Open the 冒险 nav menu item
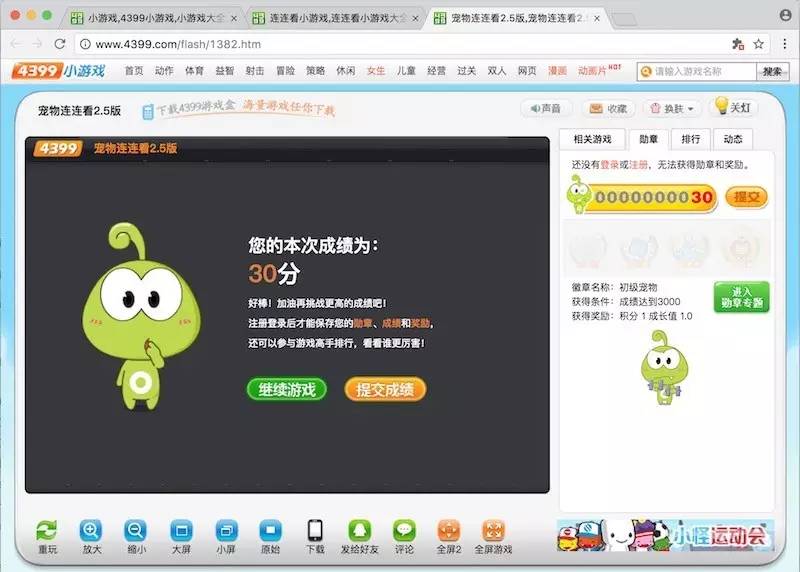This screenshot has height=572, width=800. pos(285,71)
